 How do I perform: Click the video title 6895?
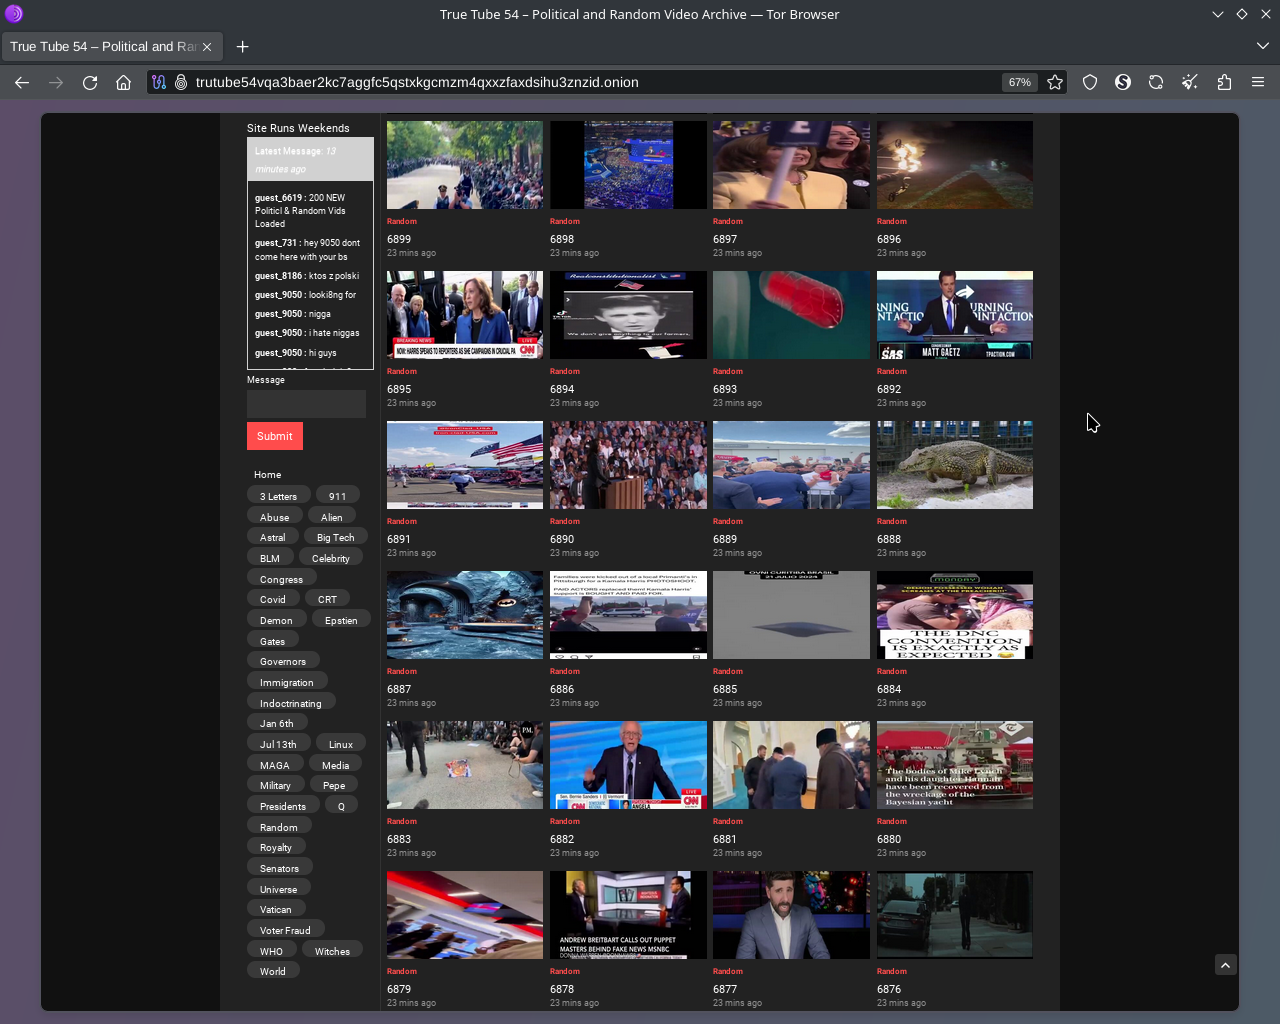399,389
